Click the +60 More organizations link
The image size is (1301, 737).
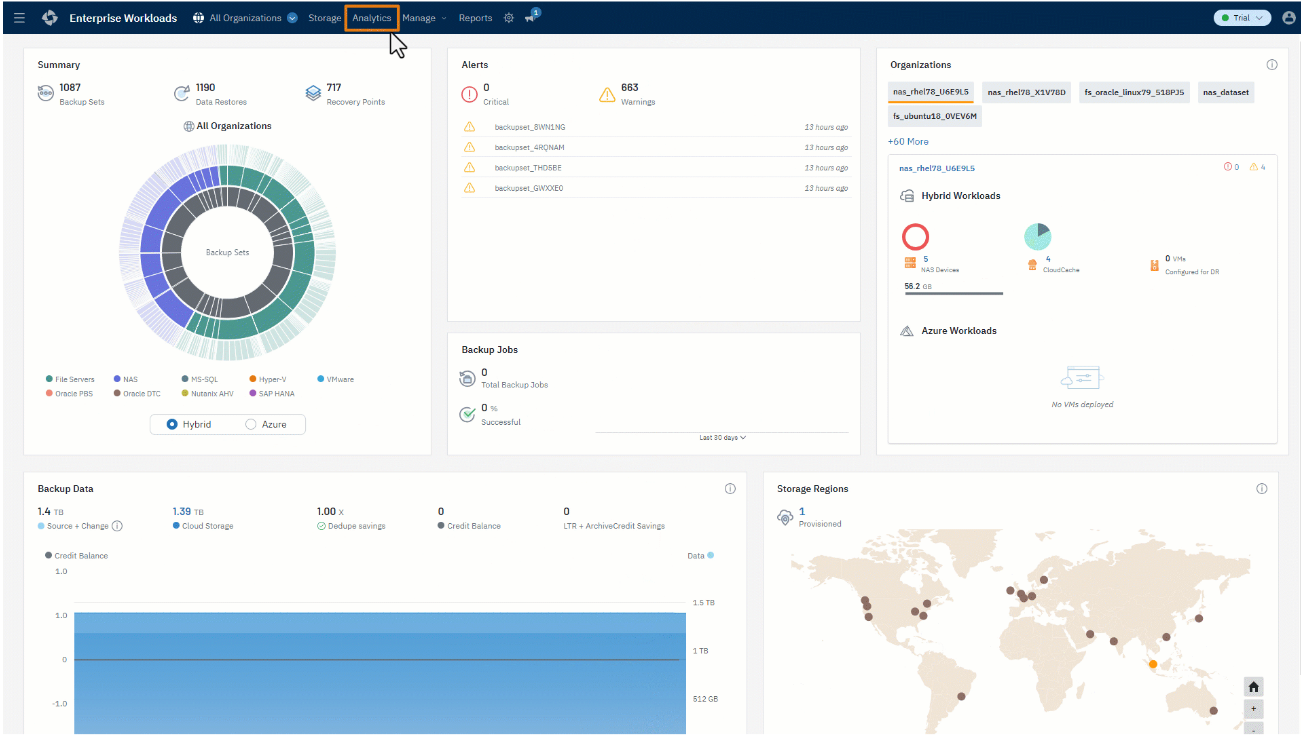(x=908, y=142)
